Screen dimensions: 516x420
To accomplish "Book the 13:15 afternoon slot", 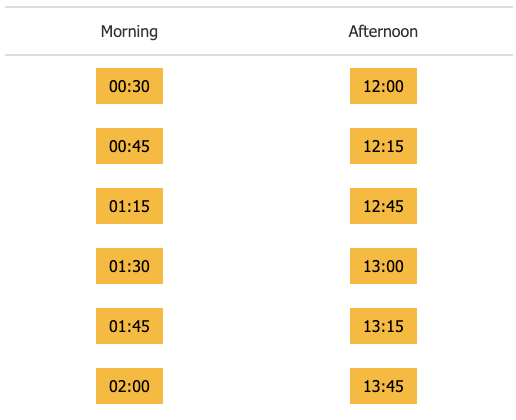I will (x=383, y=326).
